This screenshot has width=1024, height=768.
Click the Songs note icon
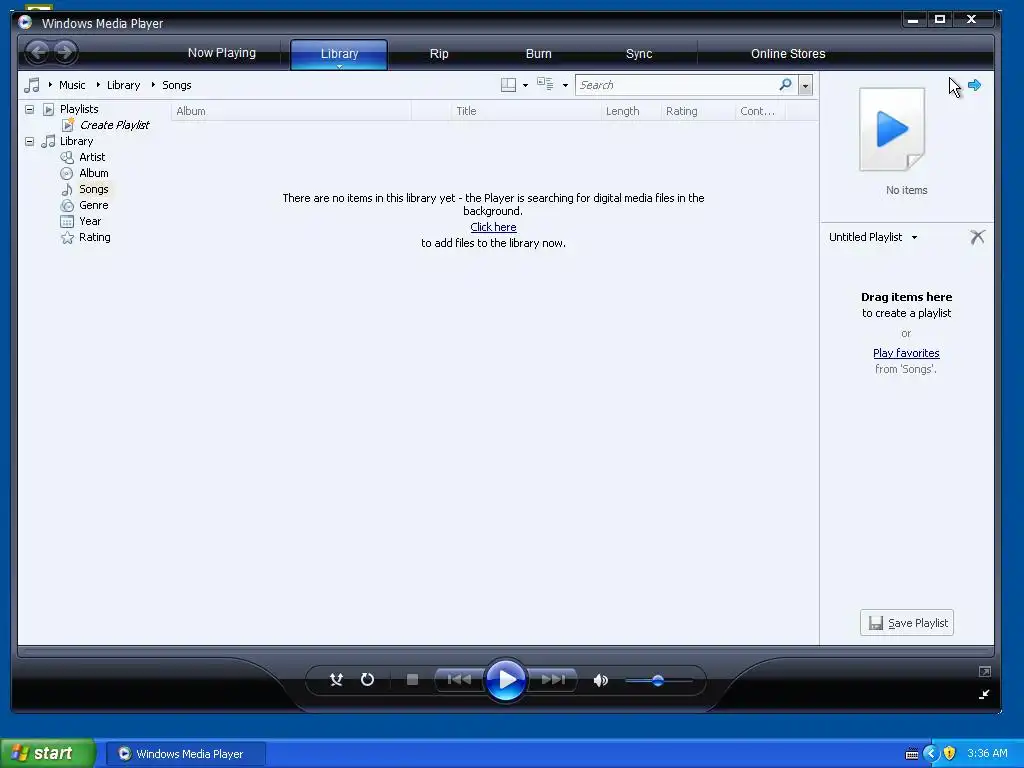pos(67,189)
